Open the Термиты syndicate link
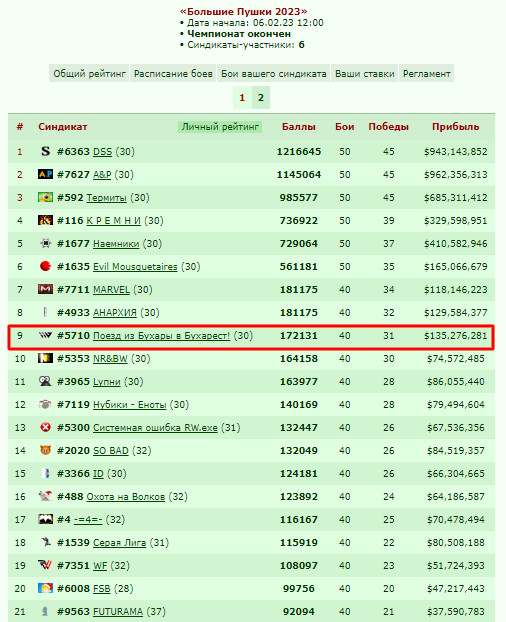The width and height of the screenshot is (506, 622). pos(107,198)
